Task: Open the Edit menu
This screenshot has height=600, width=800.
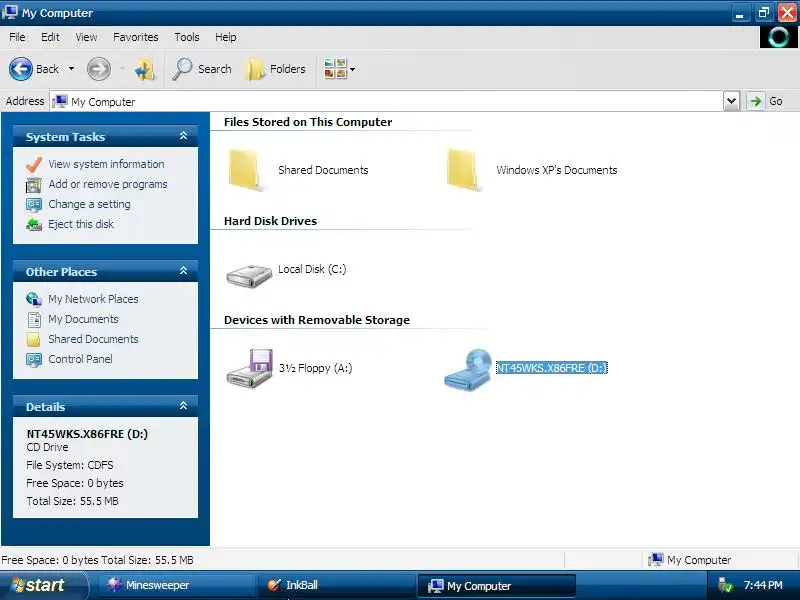Action: [x=50, y=37]
